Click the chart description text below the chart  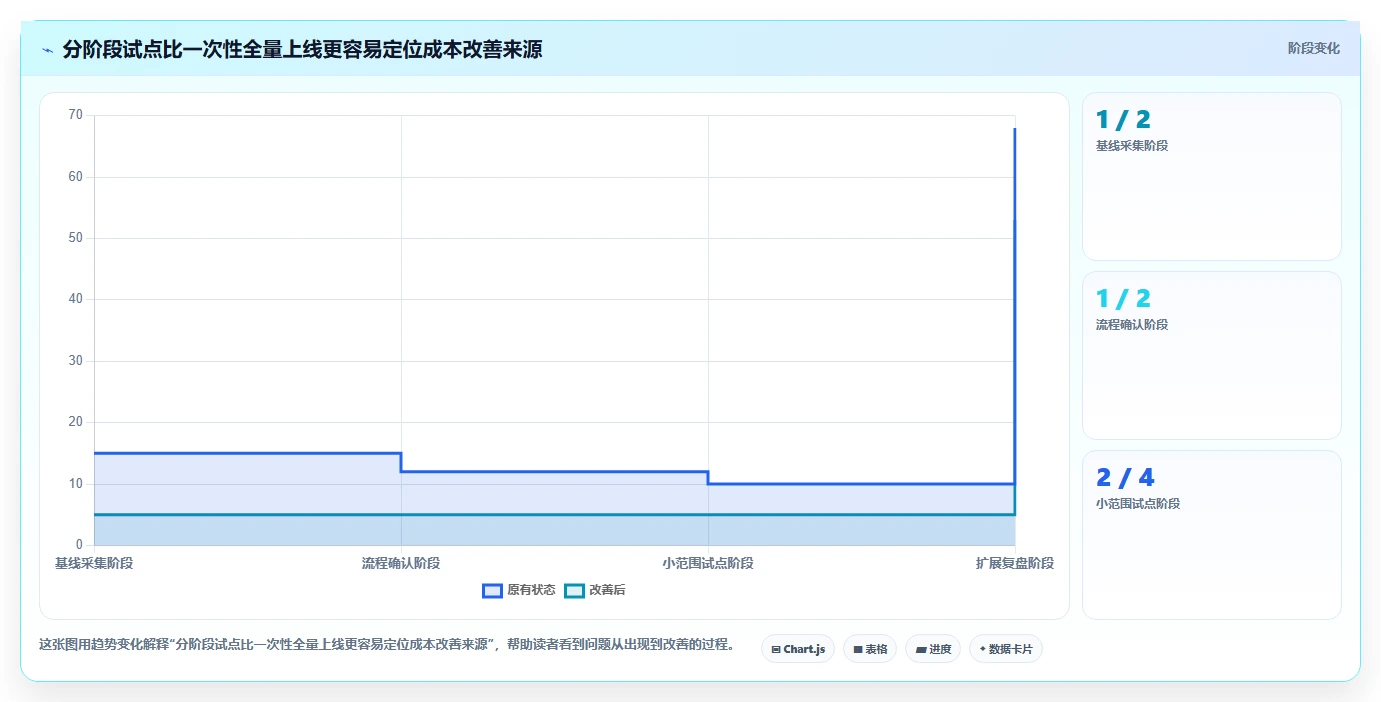[x=388, y=645]
